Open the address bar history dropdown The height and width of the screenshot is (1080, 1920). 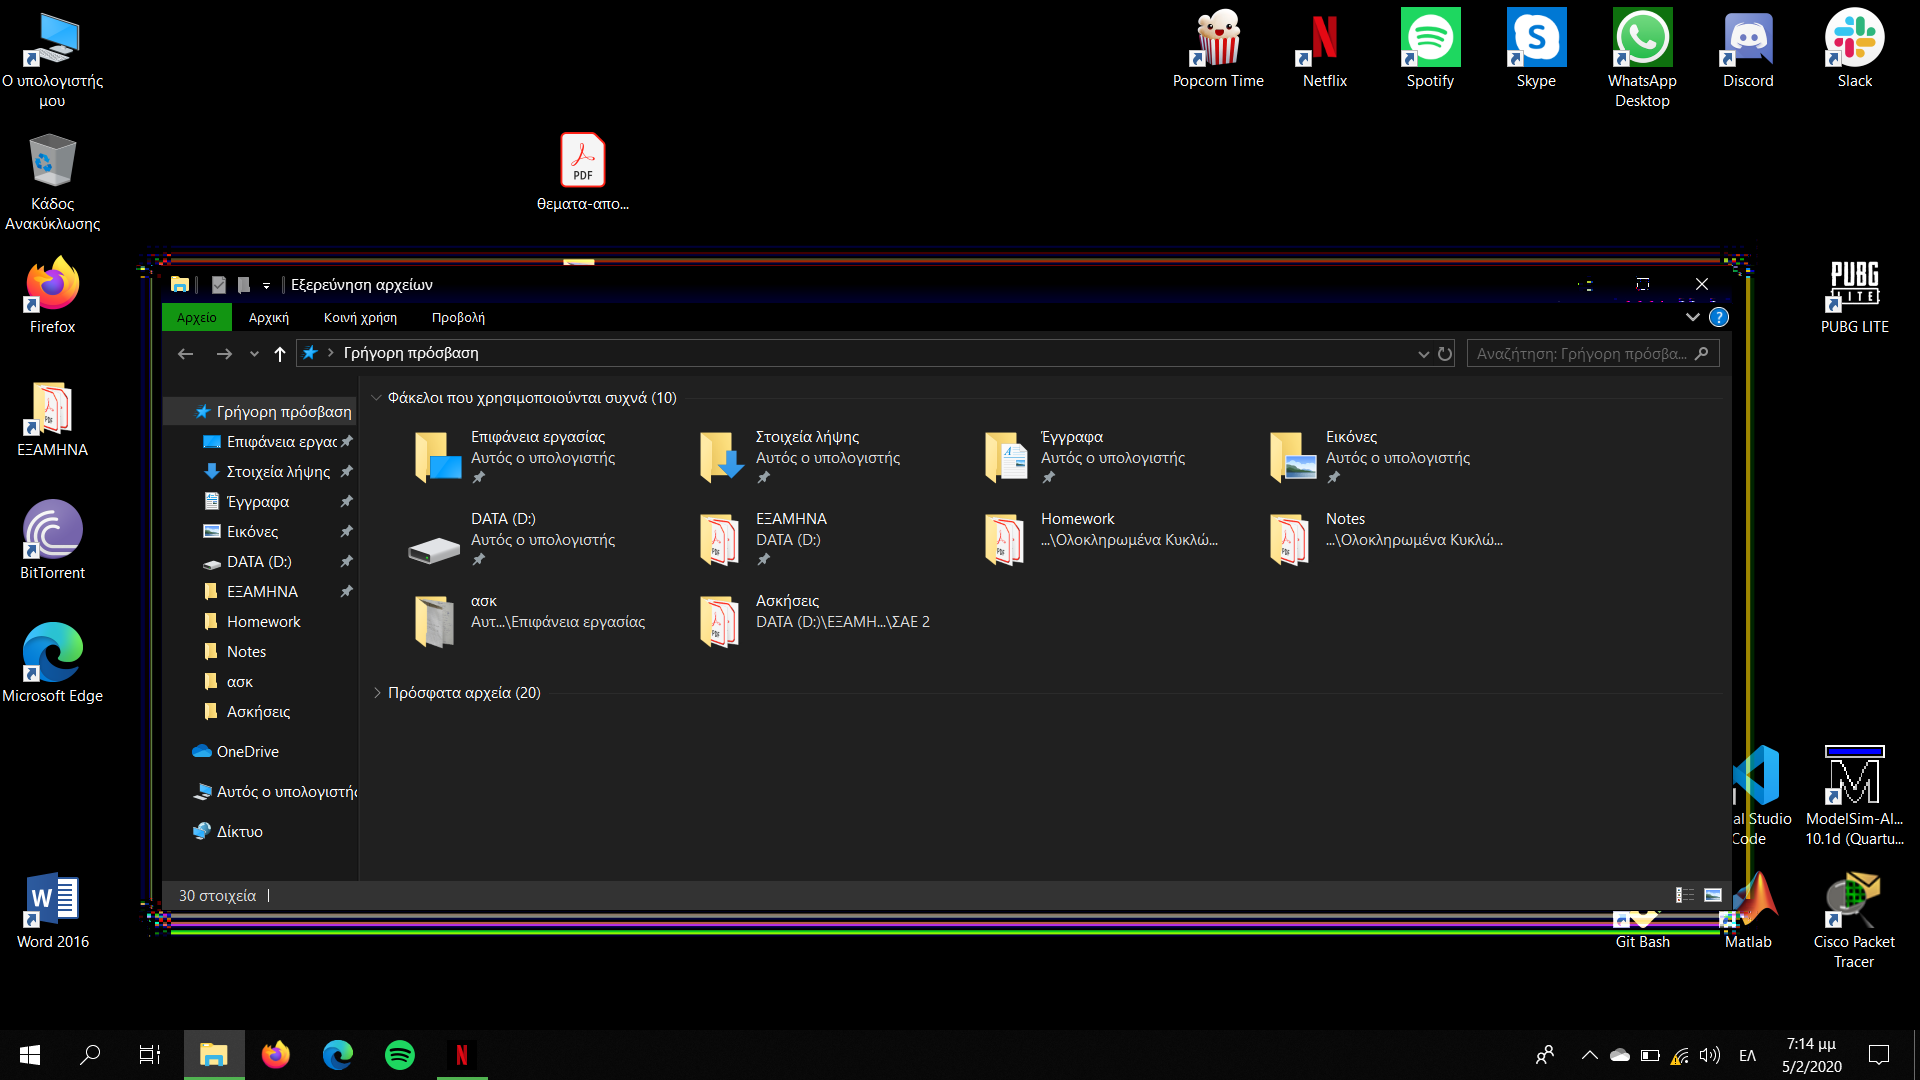(x=1423, y=354)
